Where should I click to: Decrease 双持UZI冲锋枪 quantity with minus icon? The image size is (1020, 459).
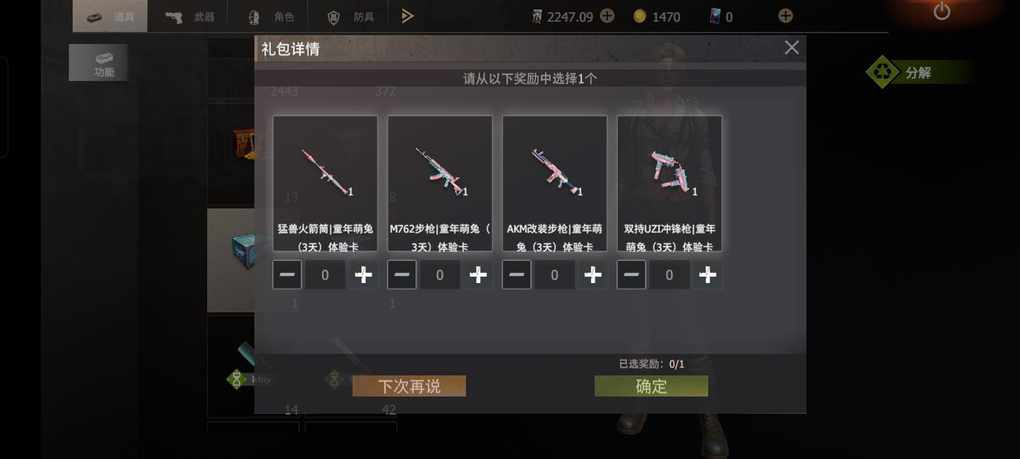631,275
